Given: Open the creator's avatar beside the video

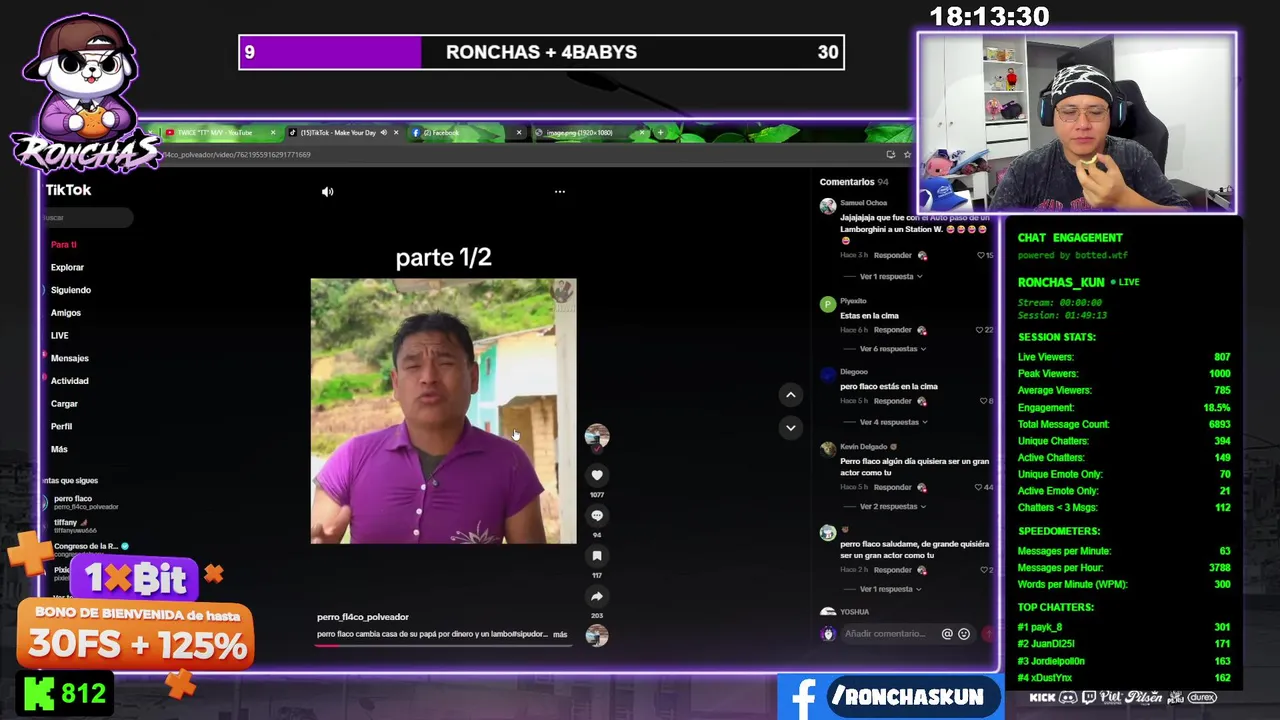Looking at the screenshot, I should point(597,436).
